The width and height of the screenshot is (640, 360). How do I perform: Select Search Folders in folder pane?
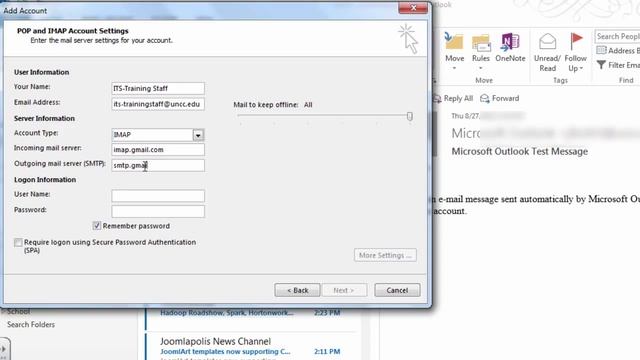pyautogui.click(x=31, y=325)
